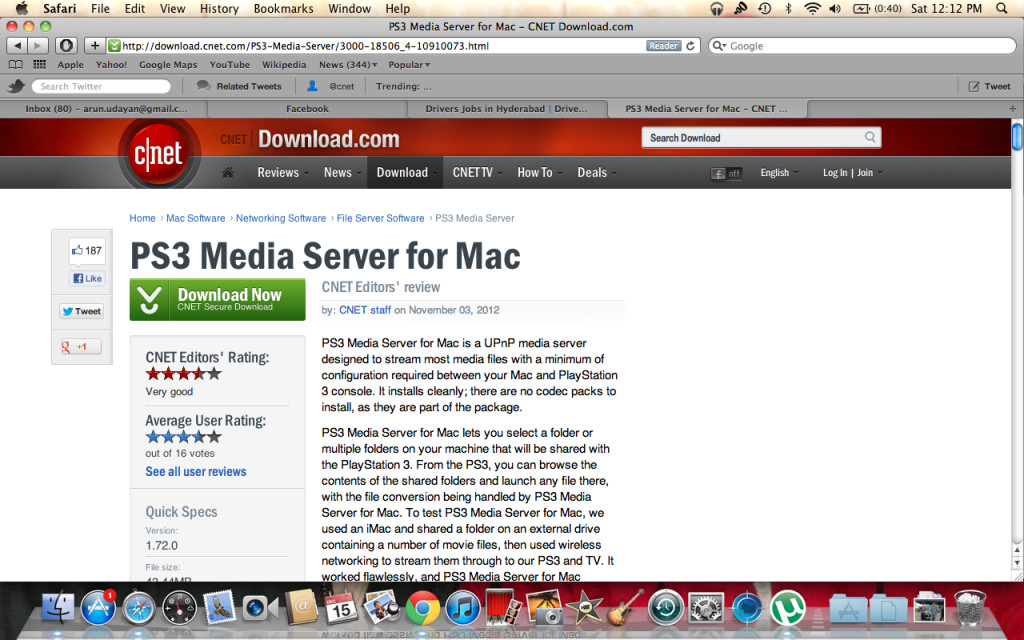Open the How To nav dropdown

pos(539,172)
